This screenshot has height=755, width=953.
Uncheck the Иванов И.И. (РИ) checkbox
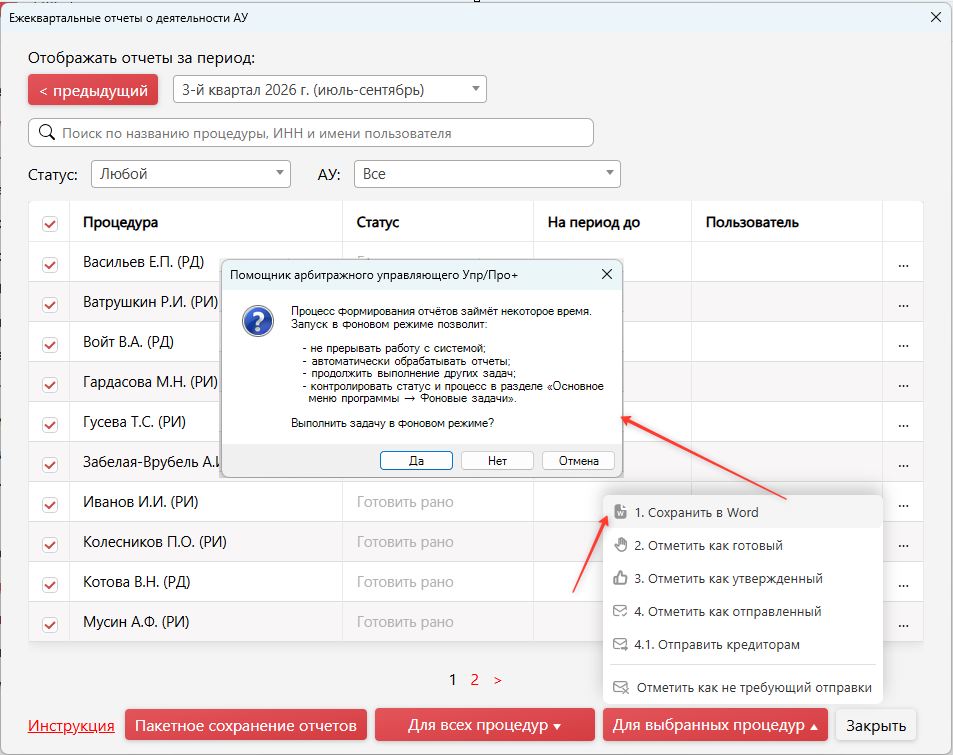click(50, 504)
